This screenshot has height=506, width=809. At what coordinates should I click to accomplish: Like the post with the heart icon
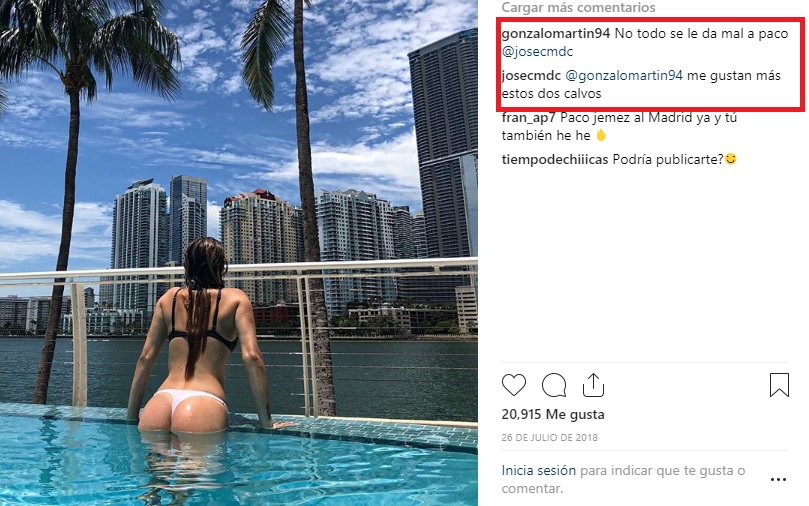click(513, 385)
